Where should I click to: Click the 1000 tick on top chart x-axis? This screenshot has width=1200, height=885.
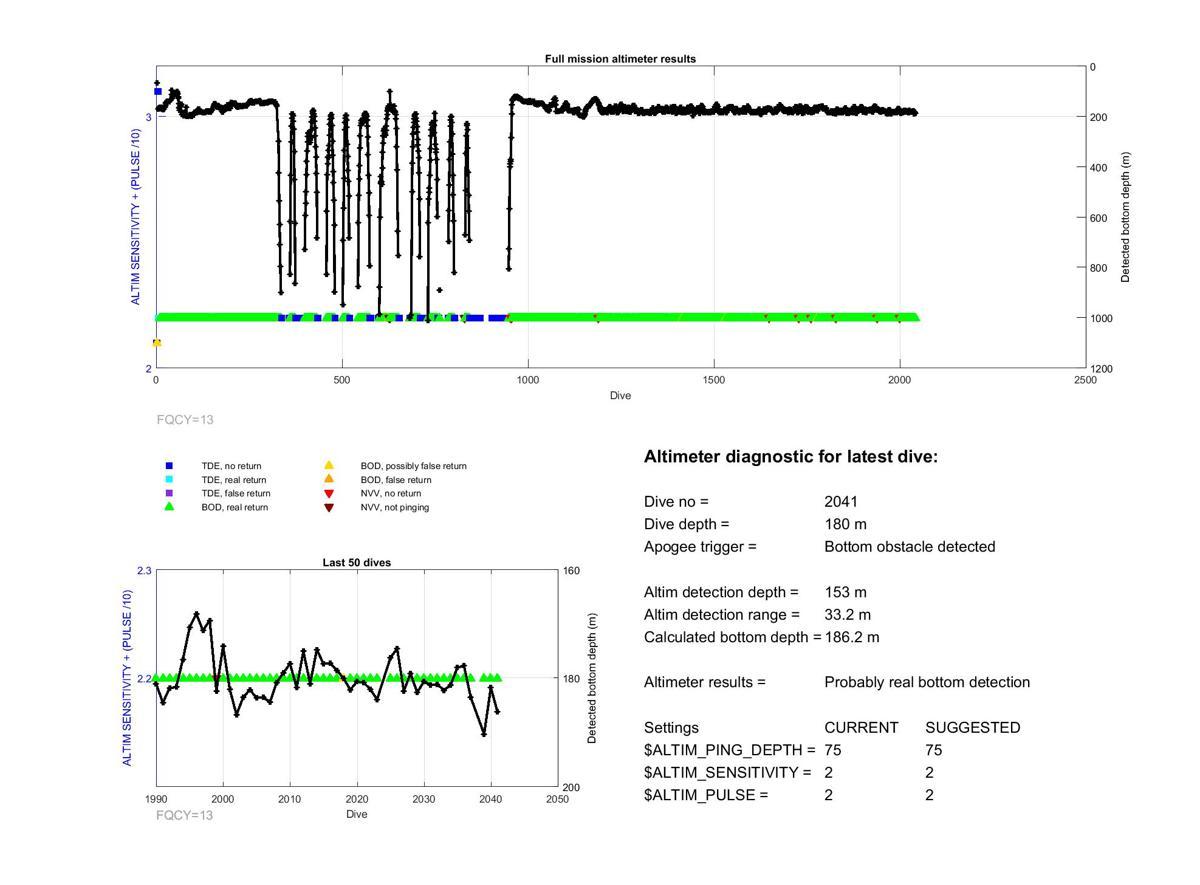click(528, 380)
